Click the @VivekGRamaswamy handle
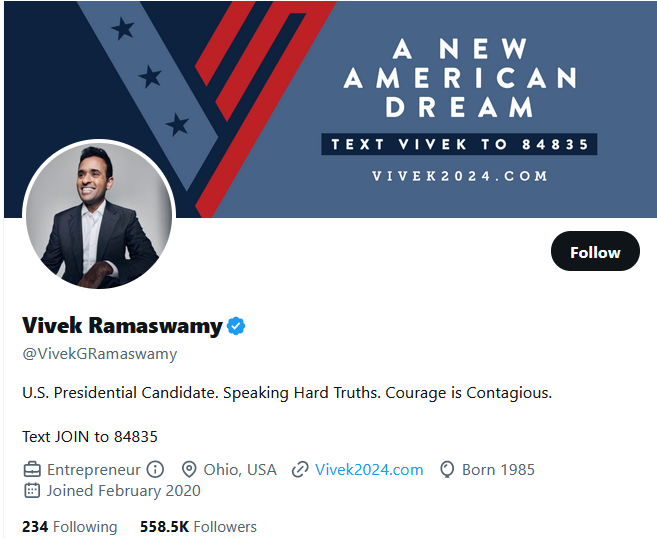The width and height of the screenshot is (657, 539). pyautogui.click(x=99, y=353)
